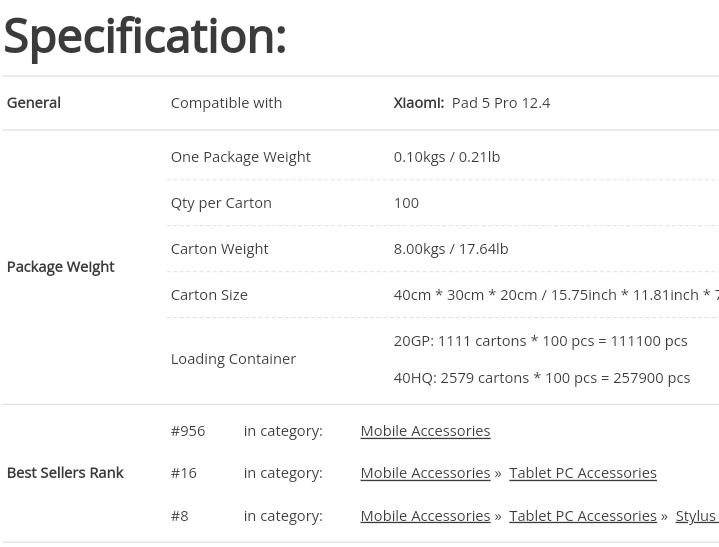Click the Specification heading
The image size is (719, 547).
(145, 37)
